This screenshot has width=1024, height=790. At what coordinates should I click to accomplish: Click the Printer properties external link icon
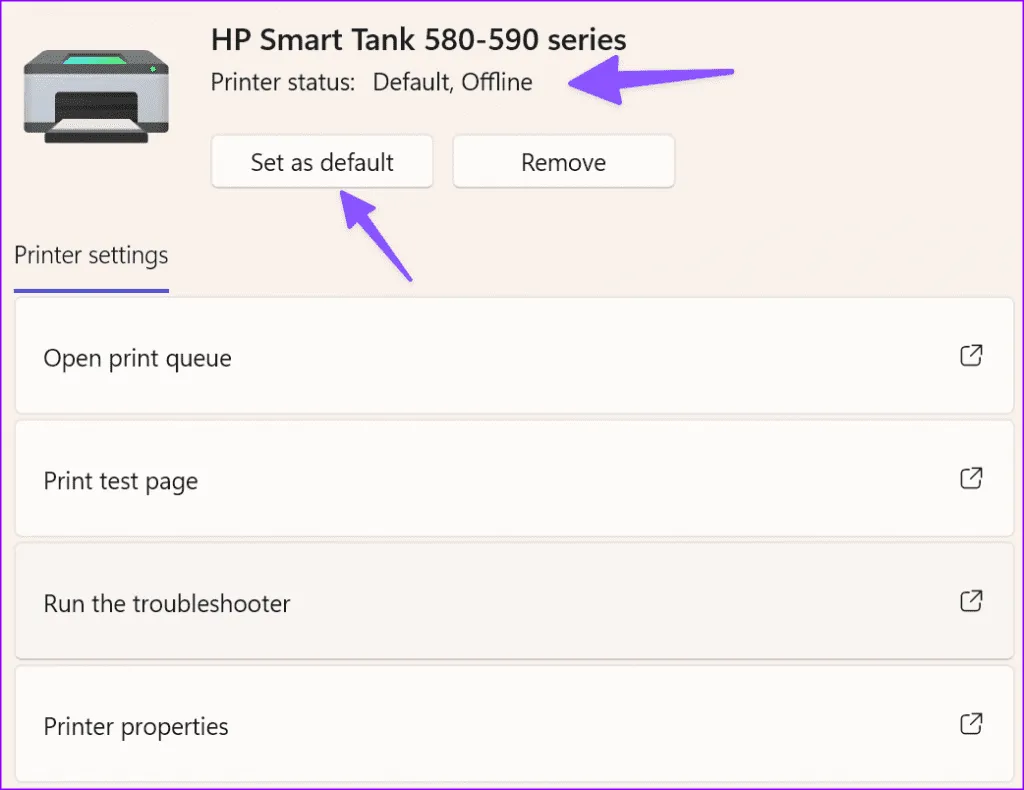tap(970, 724)
